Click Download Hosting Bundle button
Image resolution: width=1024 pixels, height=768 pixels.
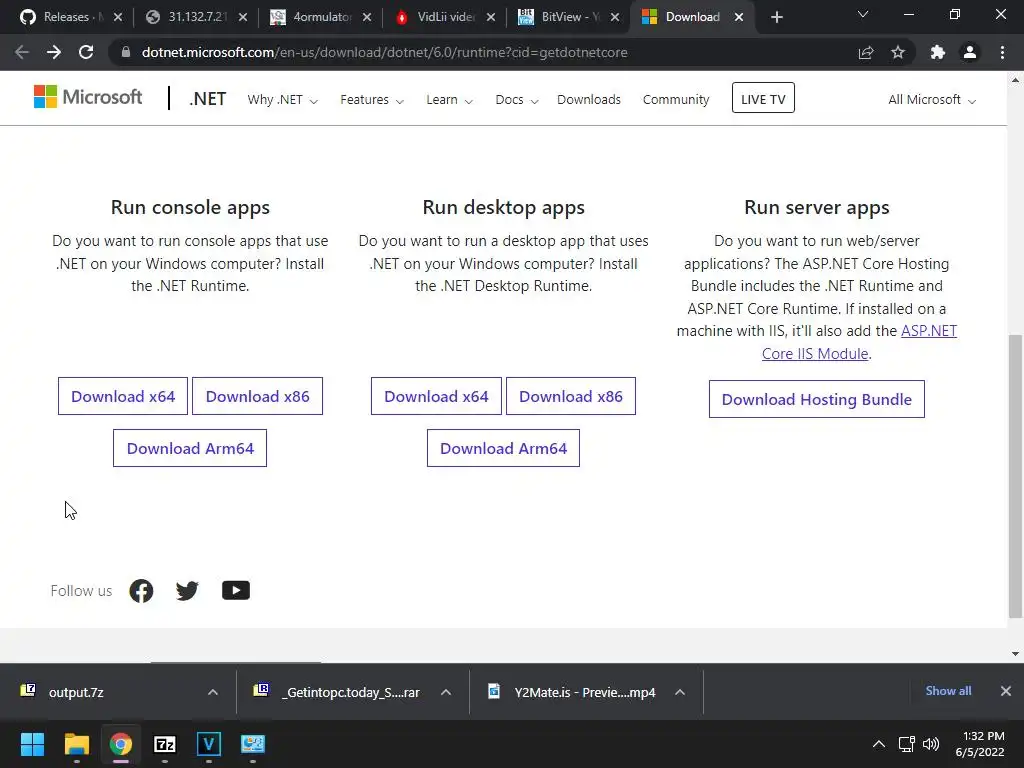tap(816, 399)
